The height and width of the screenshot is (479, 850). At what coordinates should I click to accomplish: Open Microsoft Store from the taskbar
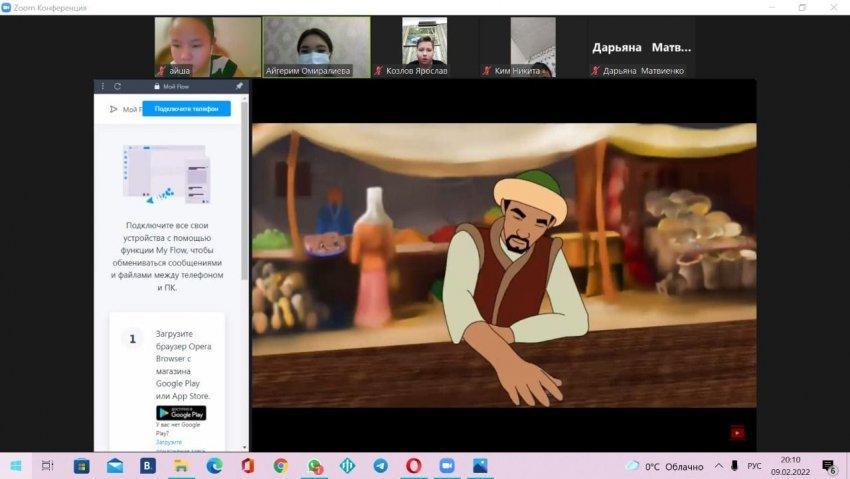[x=81, y=466]
